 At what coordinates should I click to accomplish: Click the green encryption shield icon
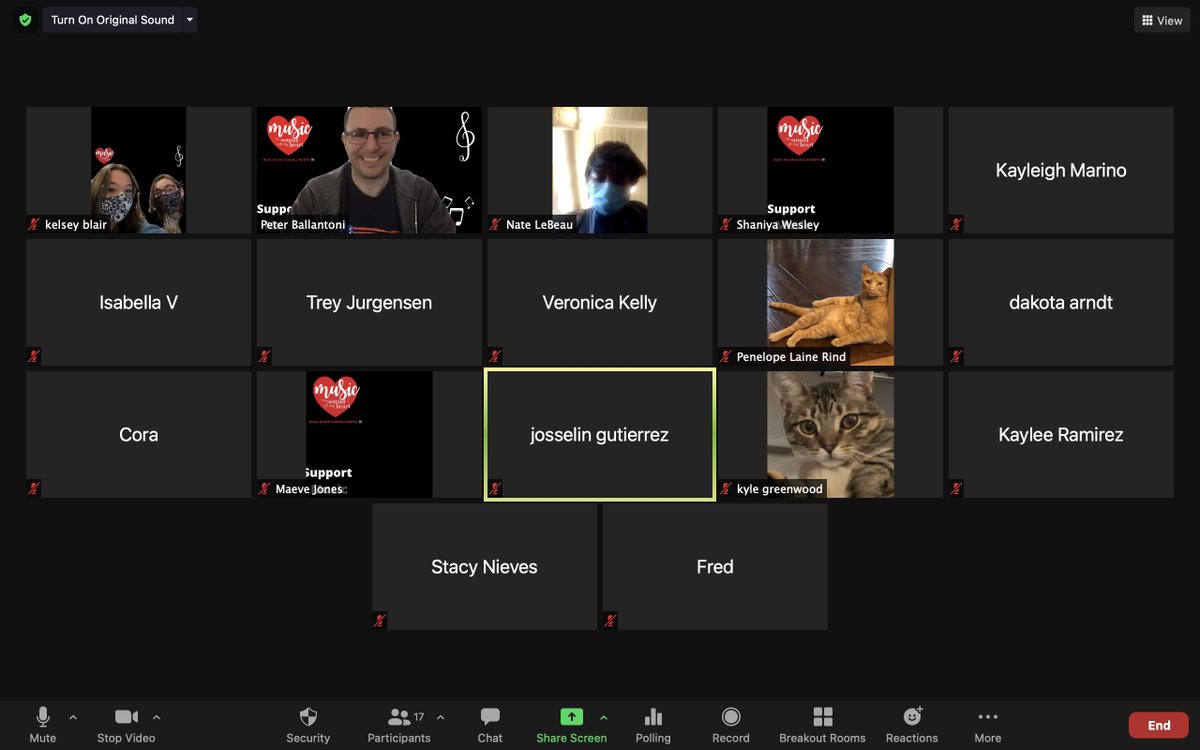[x=24, y=20]
